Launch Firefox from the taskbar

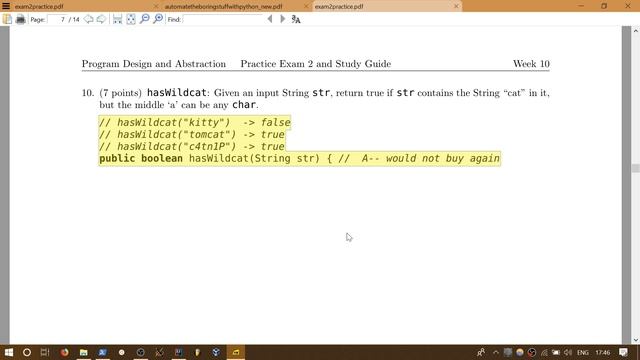click(64, 352)
